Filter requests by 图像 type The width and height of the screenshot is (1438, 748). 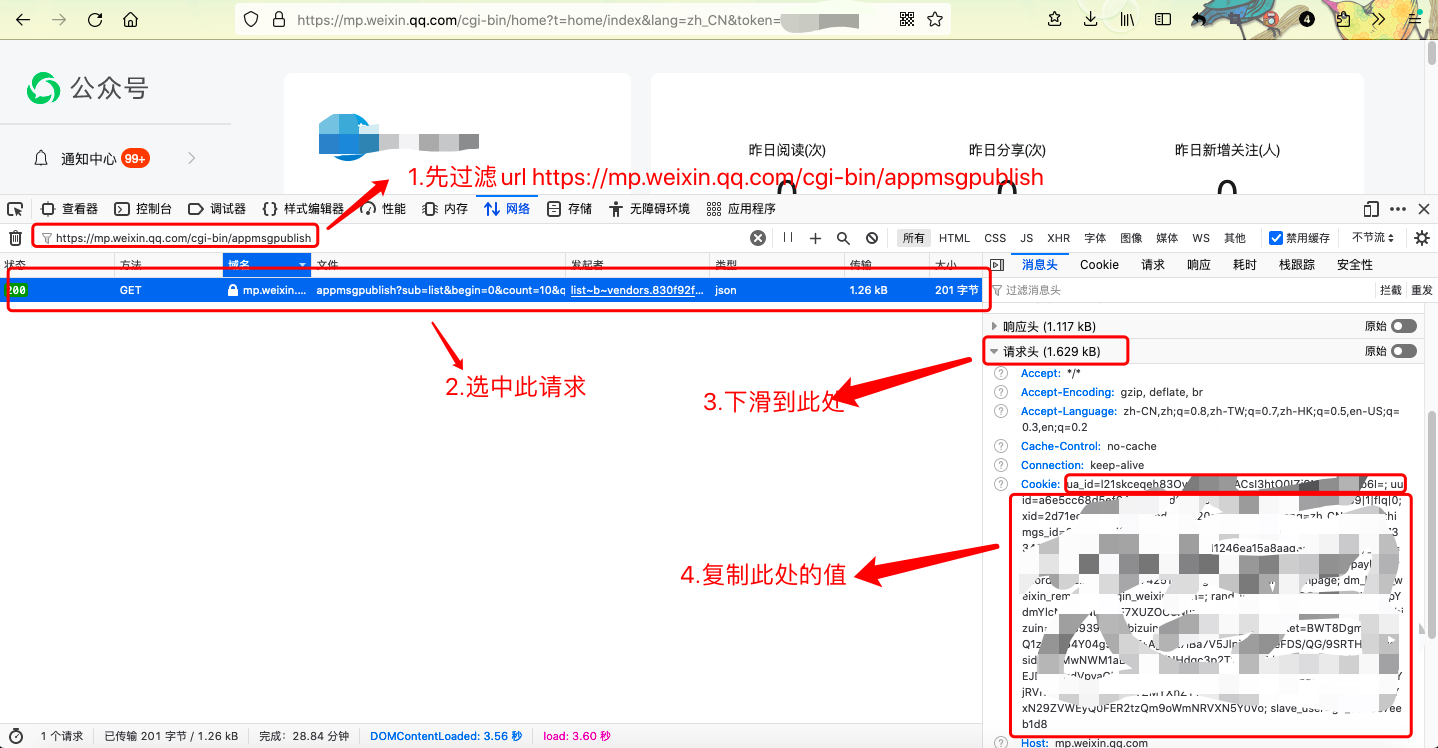(x=1131, y=238)
